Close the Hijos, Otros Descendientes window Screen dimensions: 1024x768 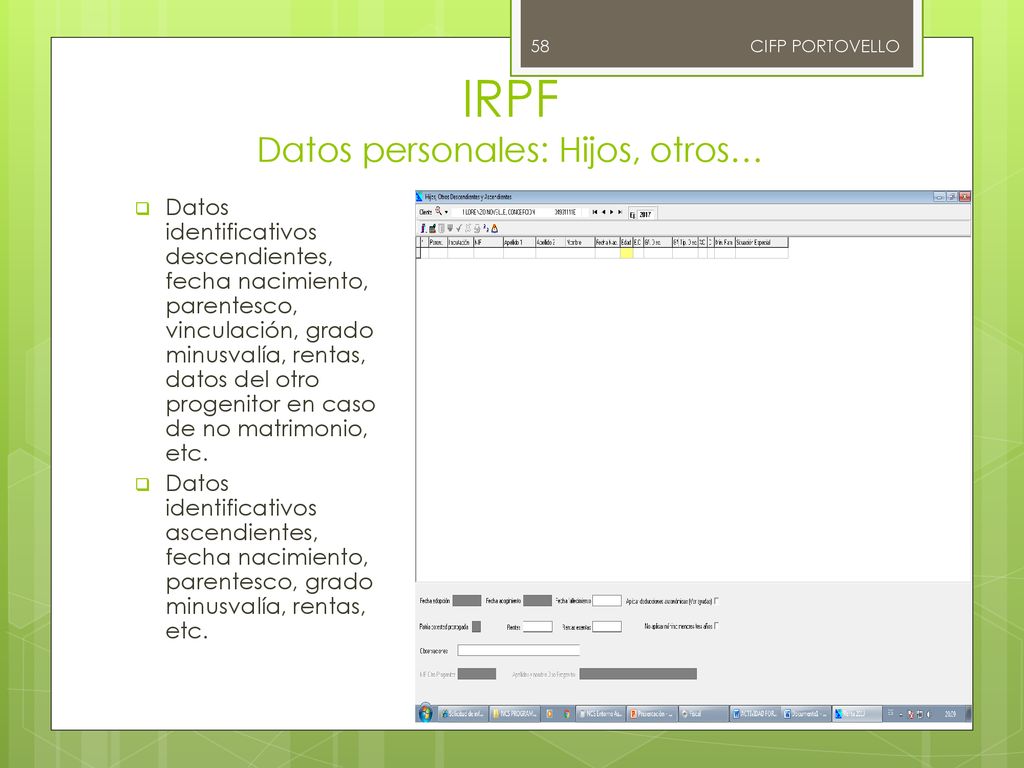click(965, 197)
